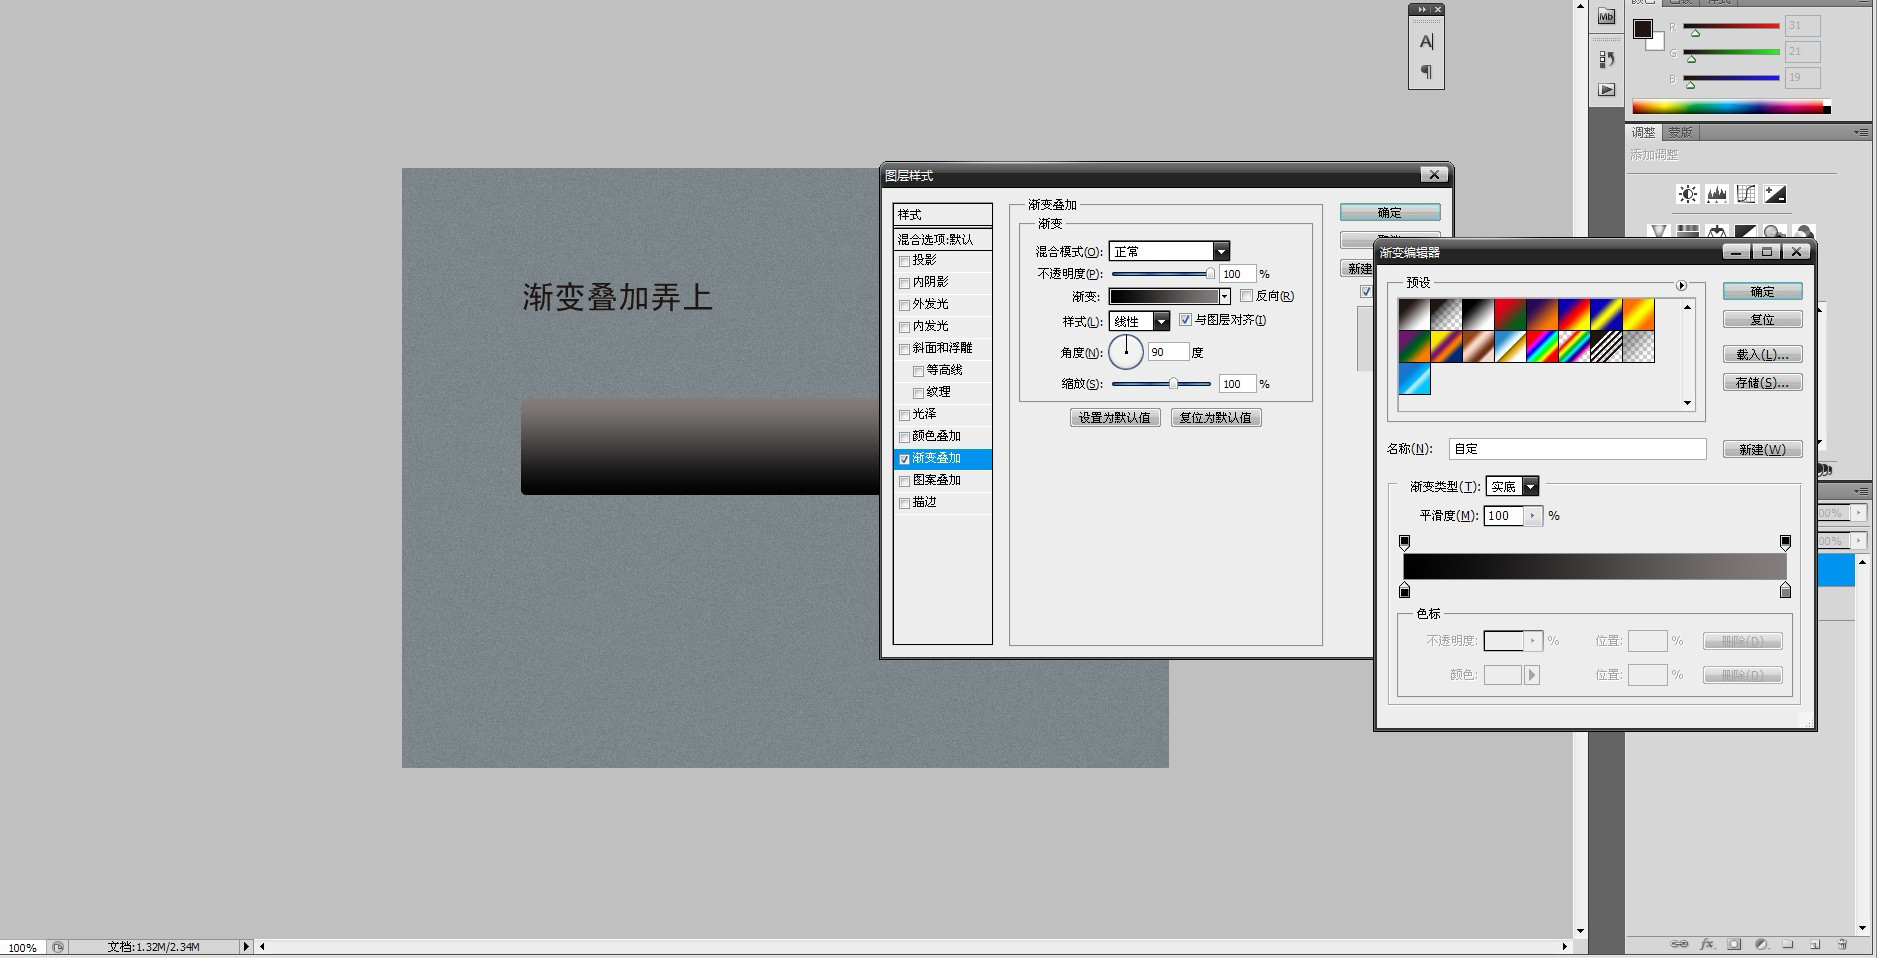The image size is (1877, 958).
Task: Uncheck 与图层对齐 (Align with Layer)
Action: coord(1185,320)
